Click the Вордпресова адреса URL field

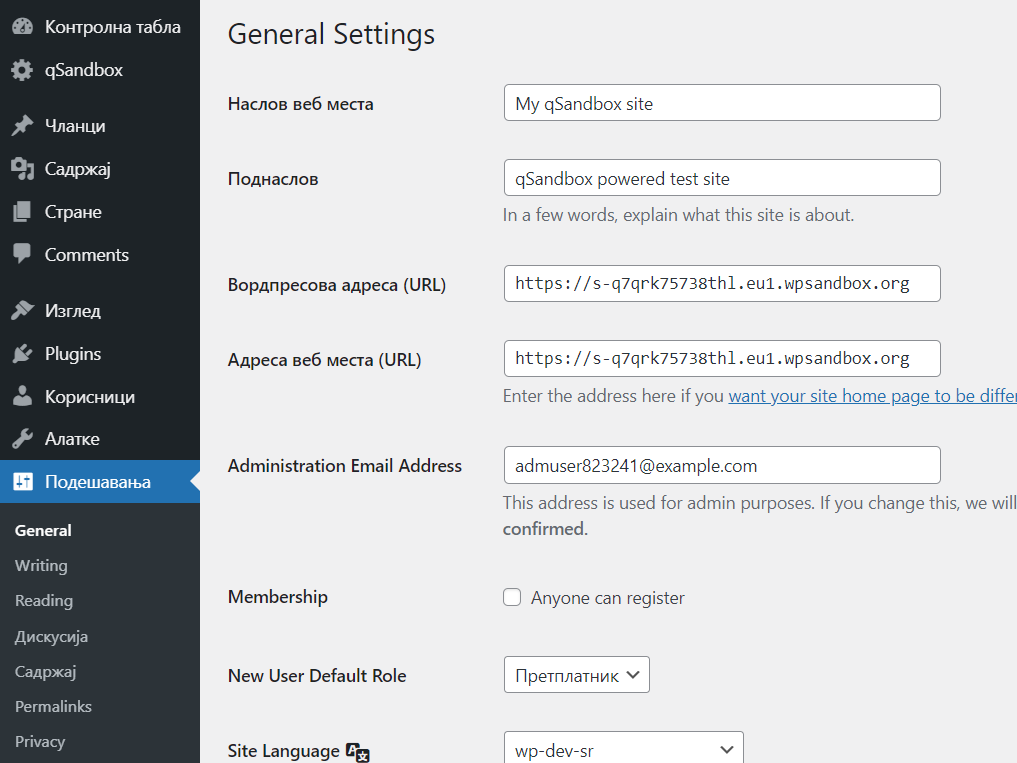pos(722,284)
